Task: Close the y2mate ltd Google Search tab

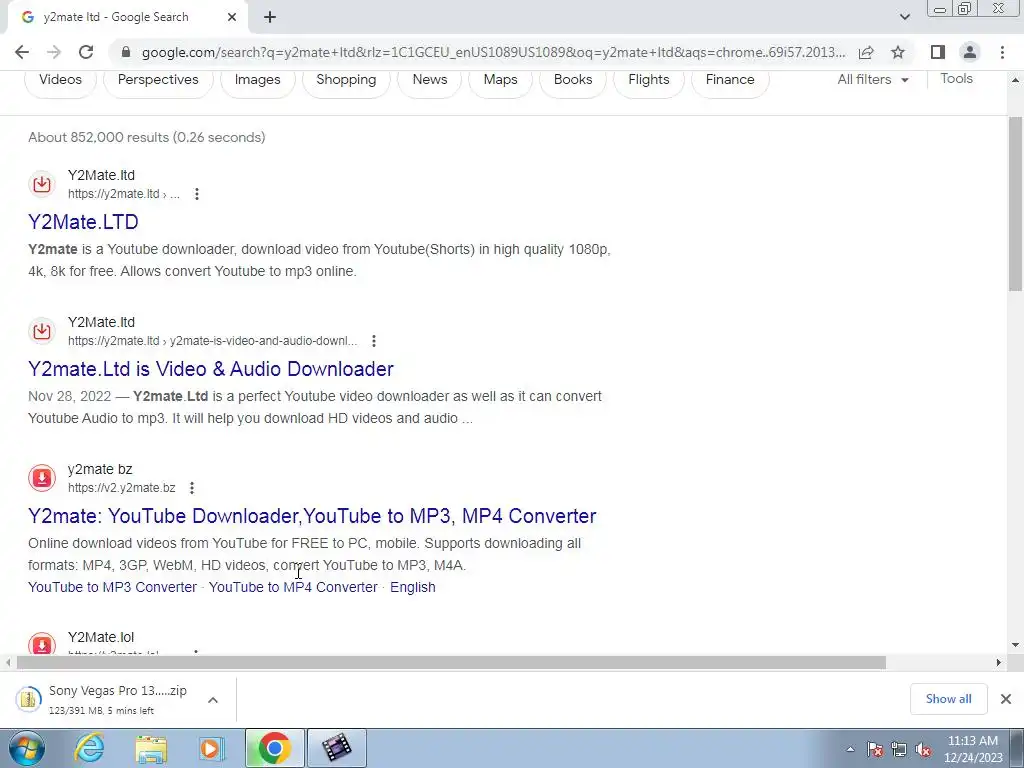Action: [232, 17]
